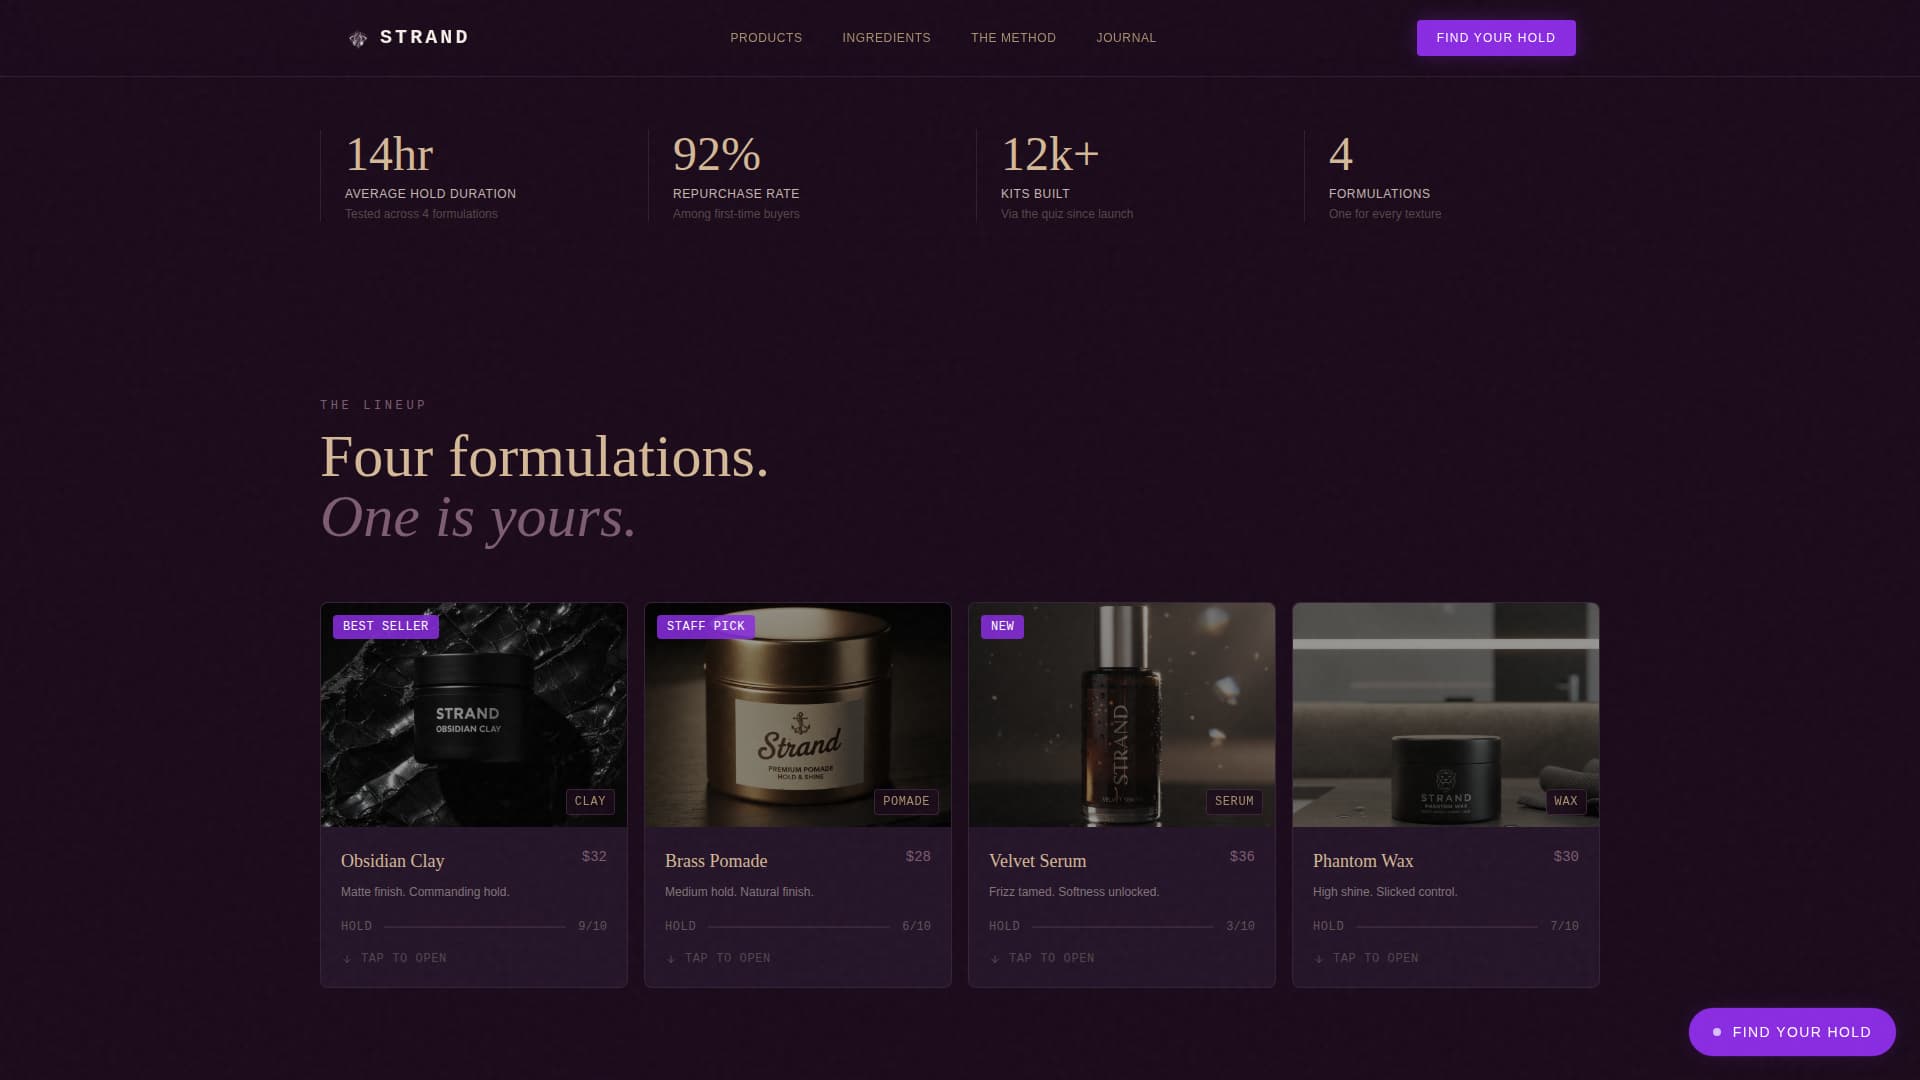Click the floating Find Your Hold pill button
The height and width of the screenshot is (1080, 1920).
[1792, 1032]
